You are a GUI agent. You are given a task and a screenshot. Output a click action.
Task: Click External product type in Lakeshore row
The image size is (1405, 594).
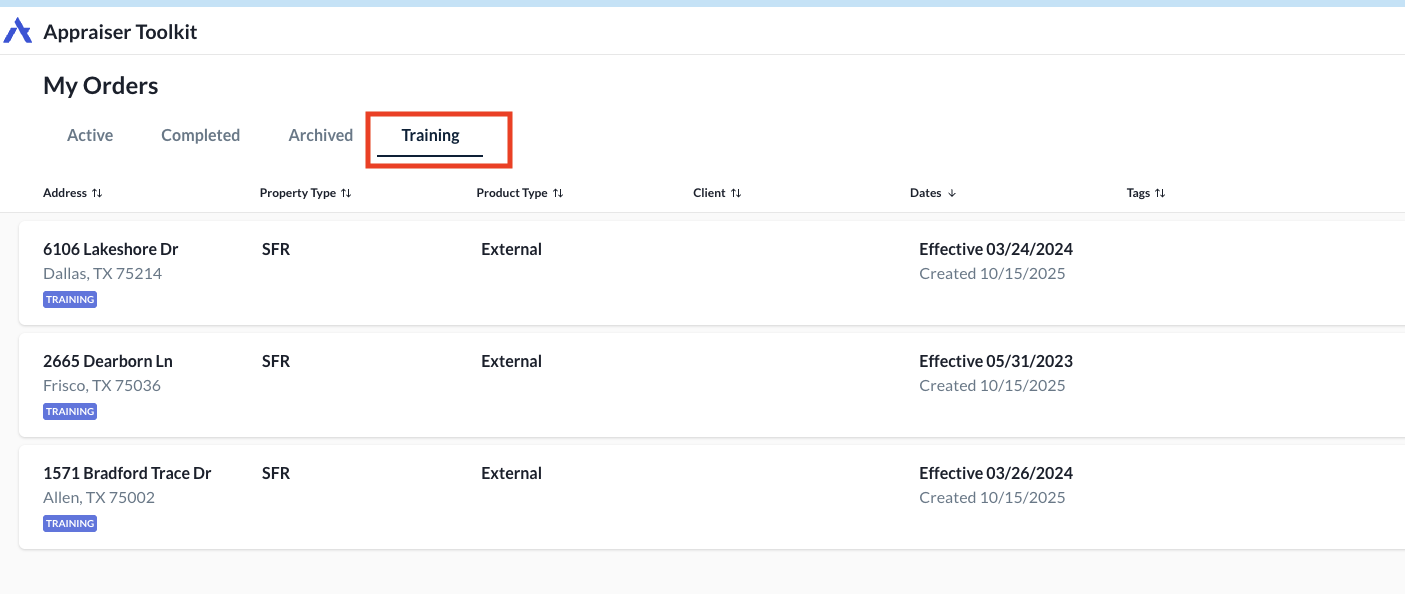click(x=511, y=249)
